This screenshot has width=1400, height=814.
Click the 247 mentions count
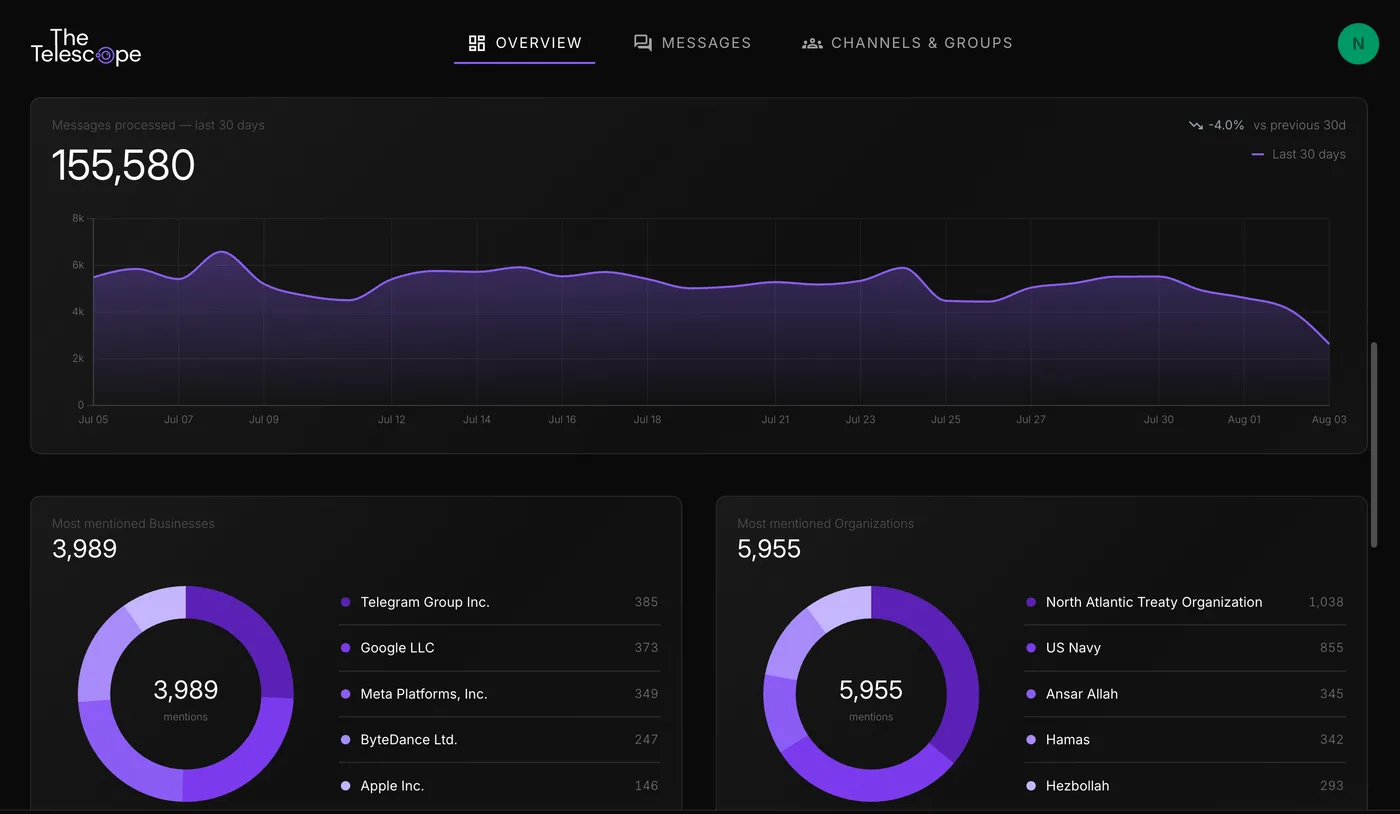coord(646,740)
